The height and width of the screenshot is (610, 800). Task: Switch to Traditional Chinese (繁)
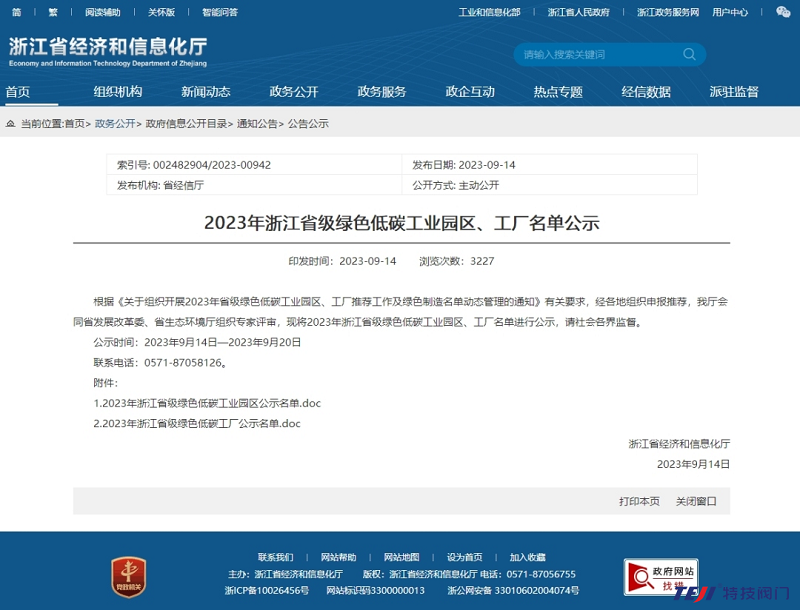click(x=52, y=12)
